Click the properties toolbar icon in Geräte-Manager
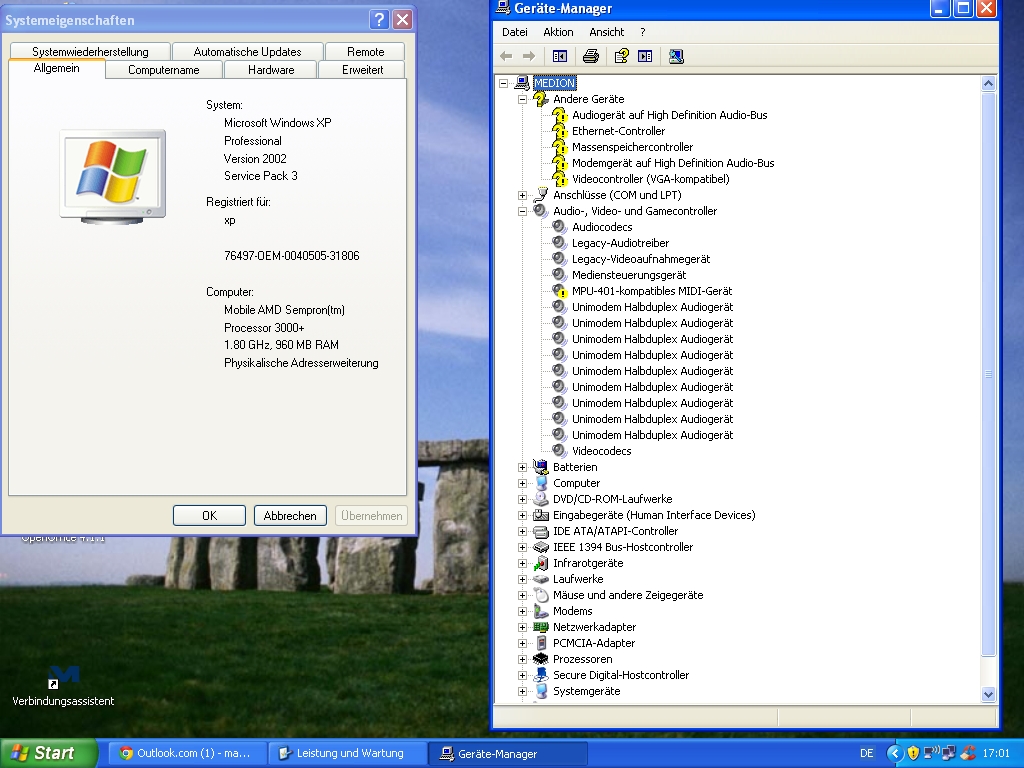Screen dimensions: 1024x768 tap(621, 56)
